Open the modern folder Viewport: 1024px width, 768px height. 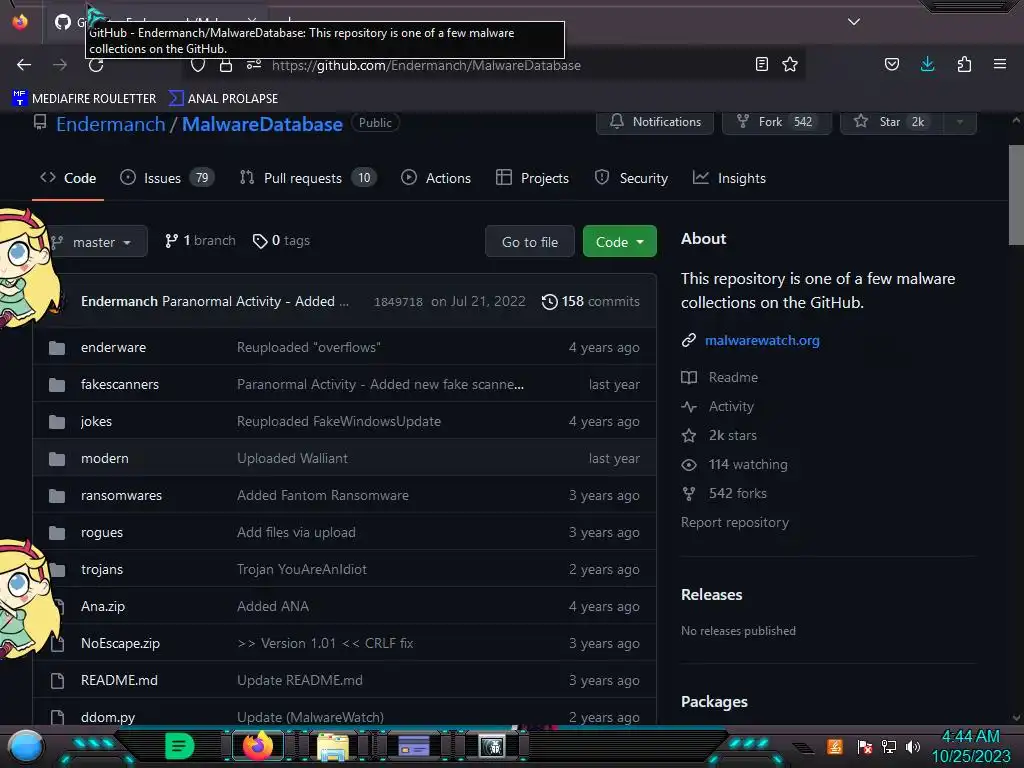104,458
